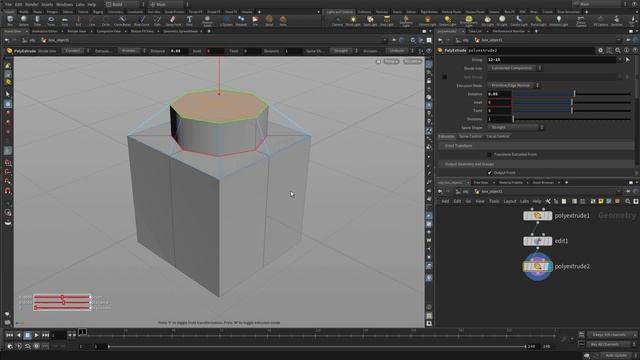The image size is (640, 360).
Task: Click the Group input field
Action: (x=552, y=60)
